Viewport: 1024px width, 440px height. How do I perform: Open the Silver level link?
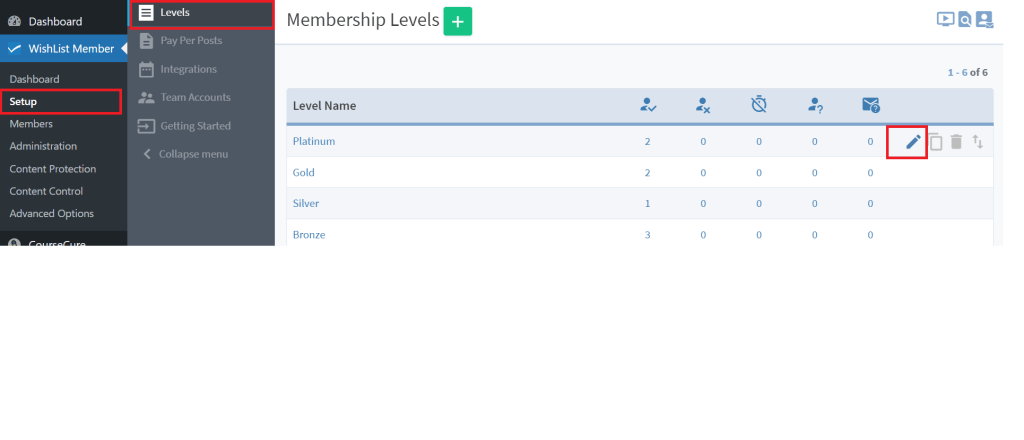point(306,204)
